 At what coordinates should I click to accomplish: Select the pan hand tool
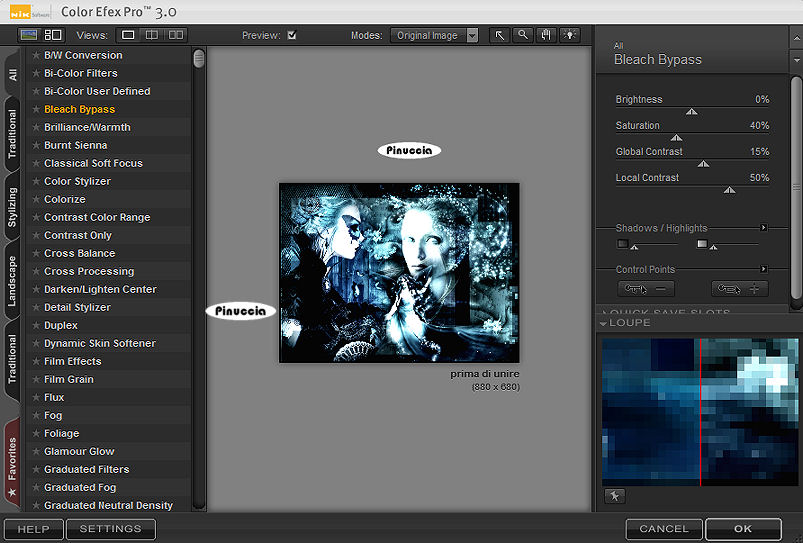point(546,35)
